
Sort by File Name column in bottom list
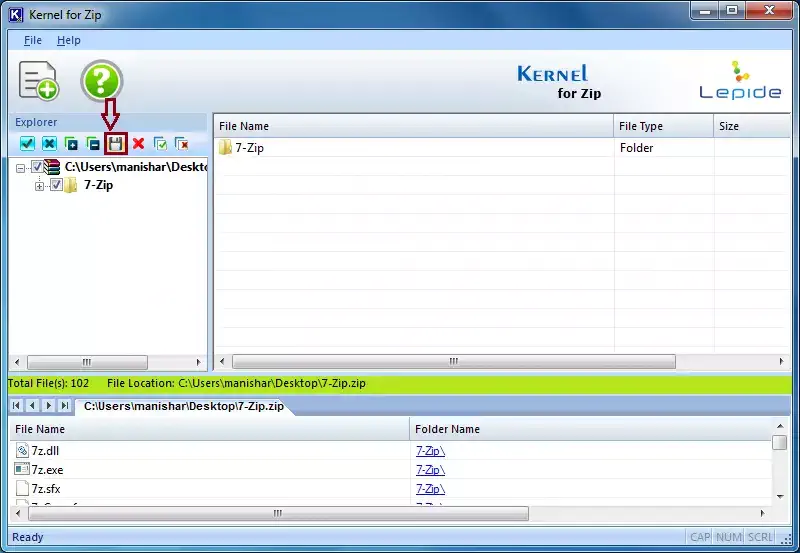pyautogui.click(x=209, y=429)
